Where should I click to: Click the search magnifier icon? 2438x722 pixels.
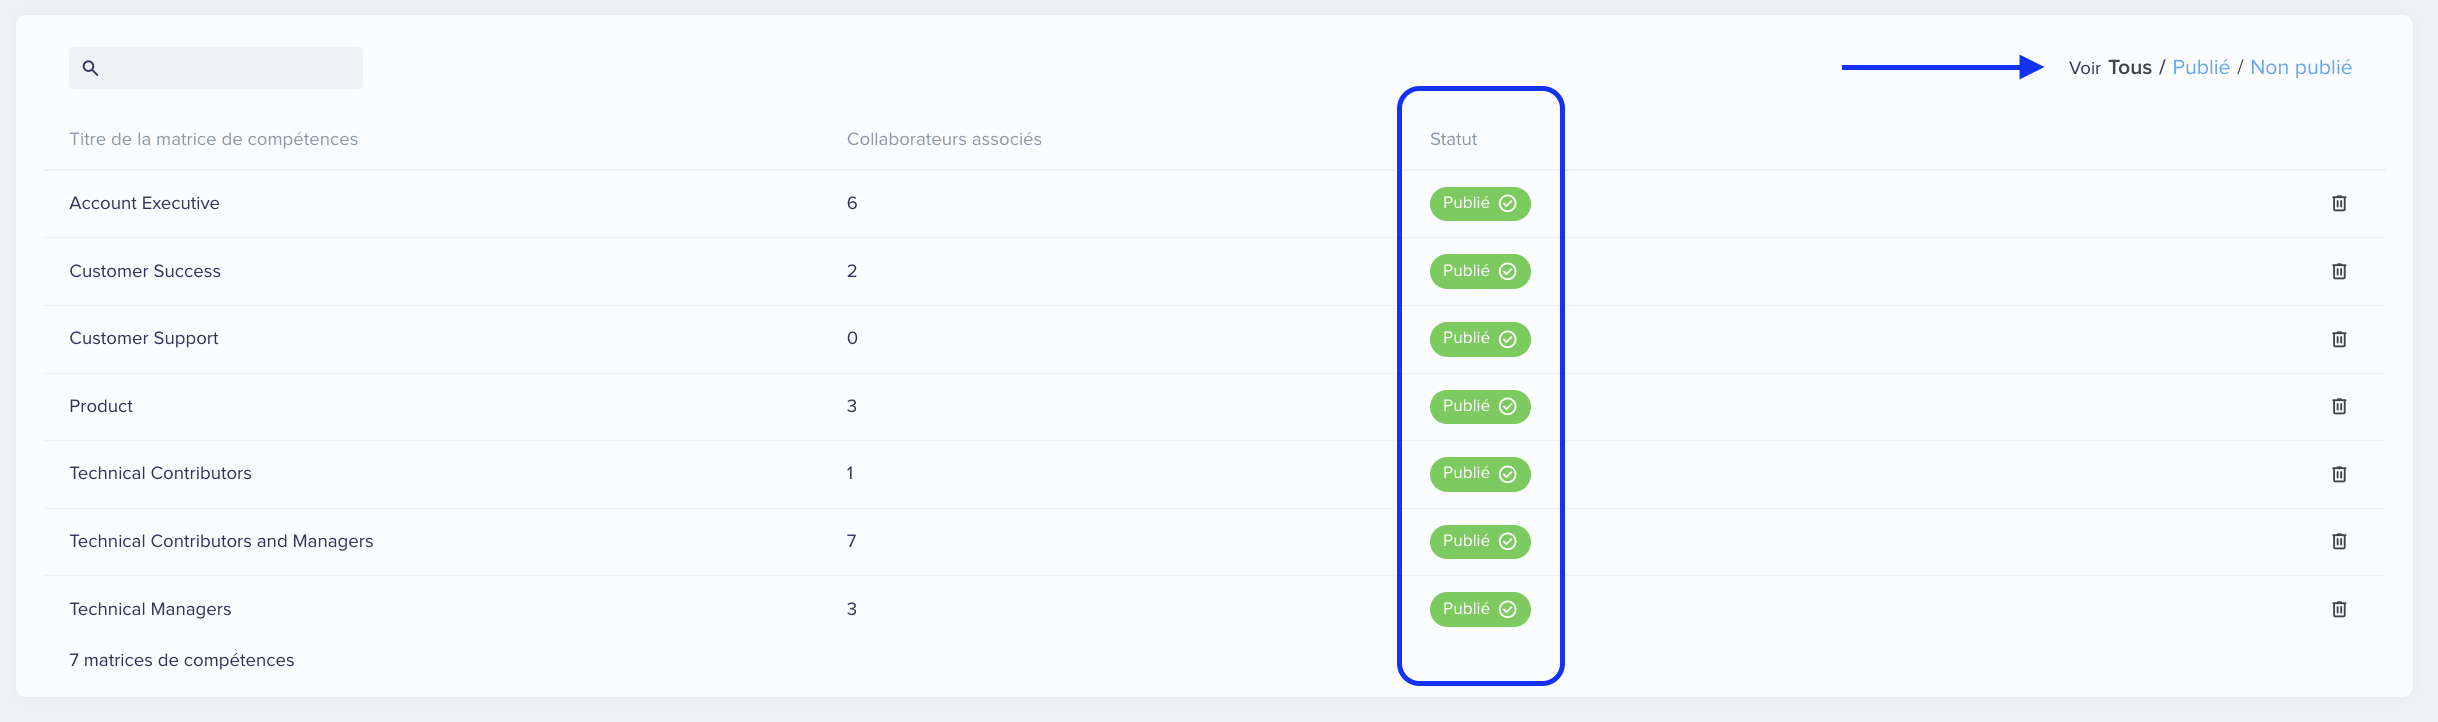click(x=90, y=68)
